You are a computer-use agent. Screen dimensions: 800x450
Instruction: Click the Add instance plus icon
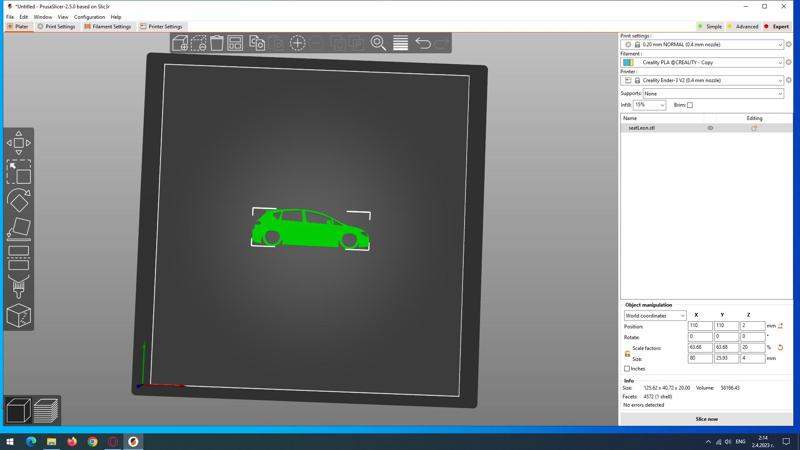(297, 43)
